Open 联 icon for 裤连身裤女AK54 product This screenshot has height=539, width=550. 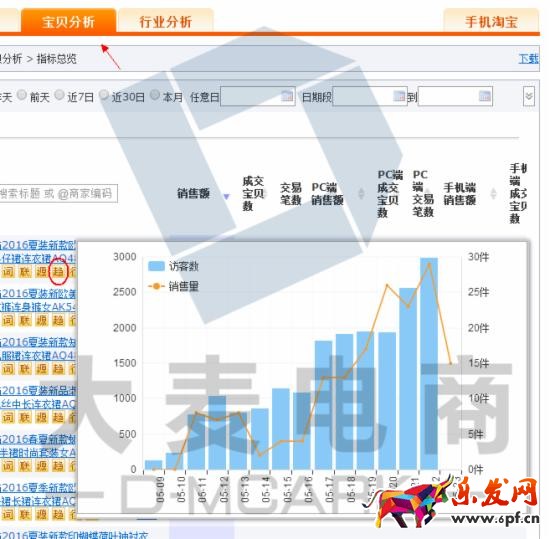point(25,320)
